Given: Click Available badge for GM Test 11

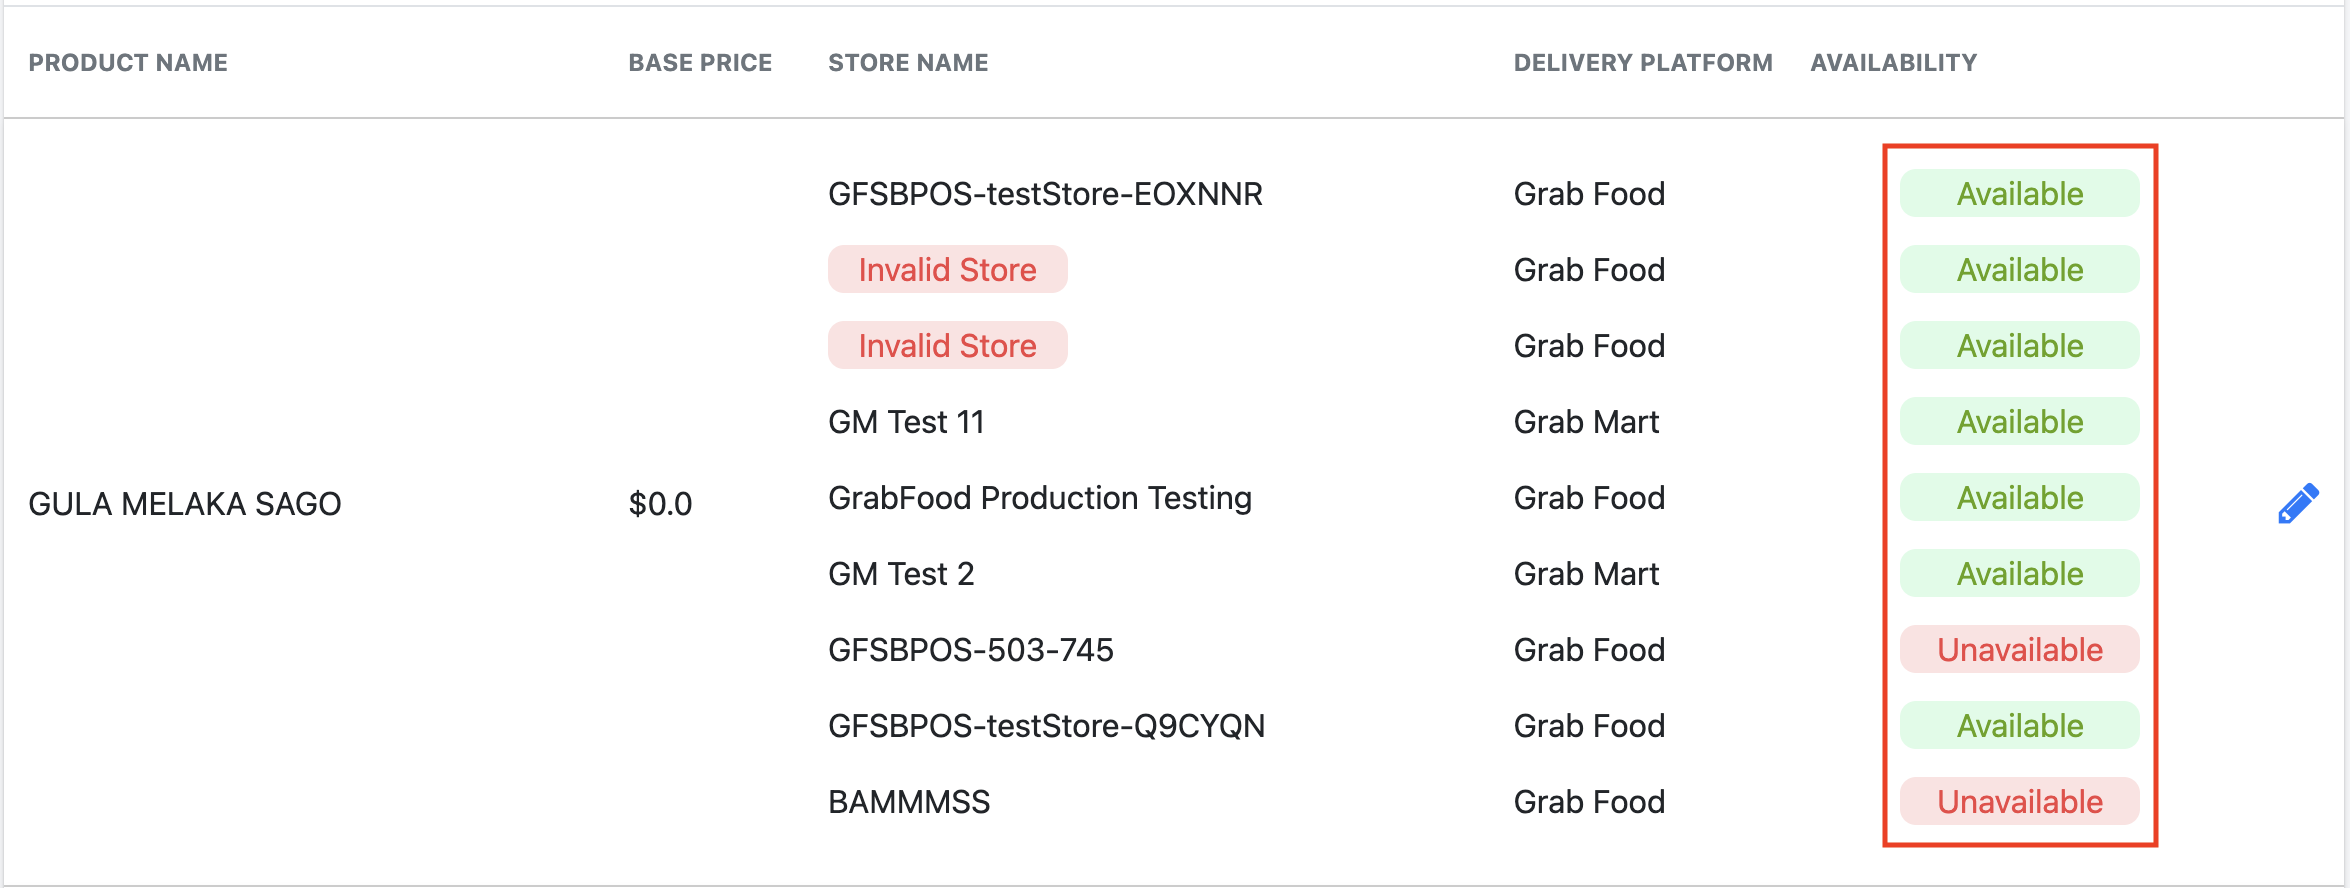Looking at the screenshot, I should (x=2019, y=422).
